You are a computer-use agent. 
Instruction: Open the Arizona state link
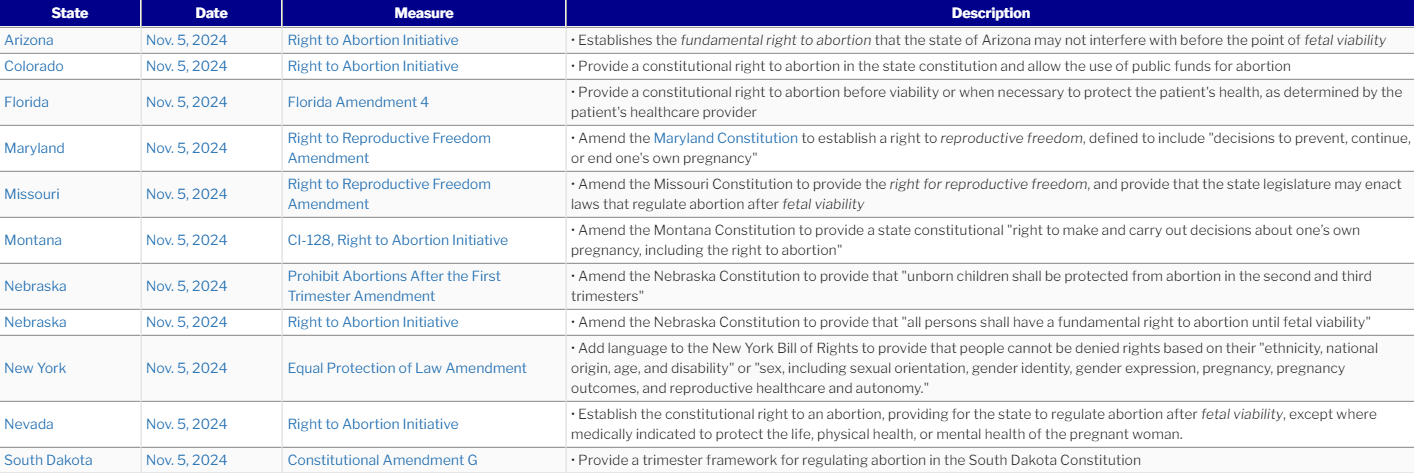point(29,40)
